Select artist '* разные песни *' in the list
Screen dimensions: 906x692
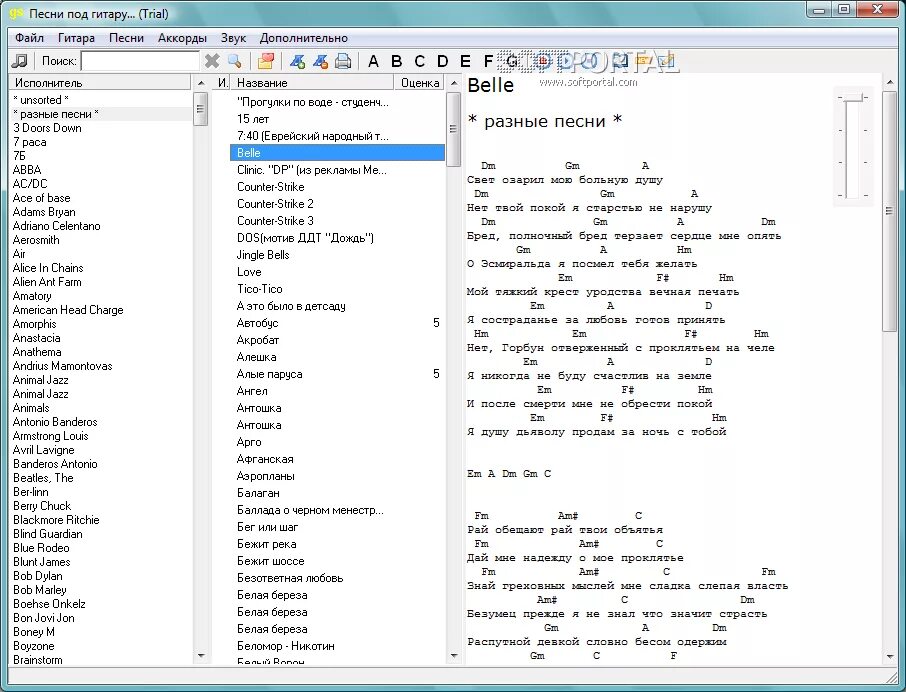[56, 114]
